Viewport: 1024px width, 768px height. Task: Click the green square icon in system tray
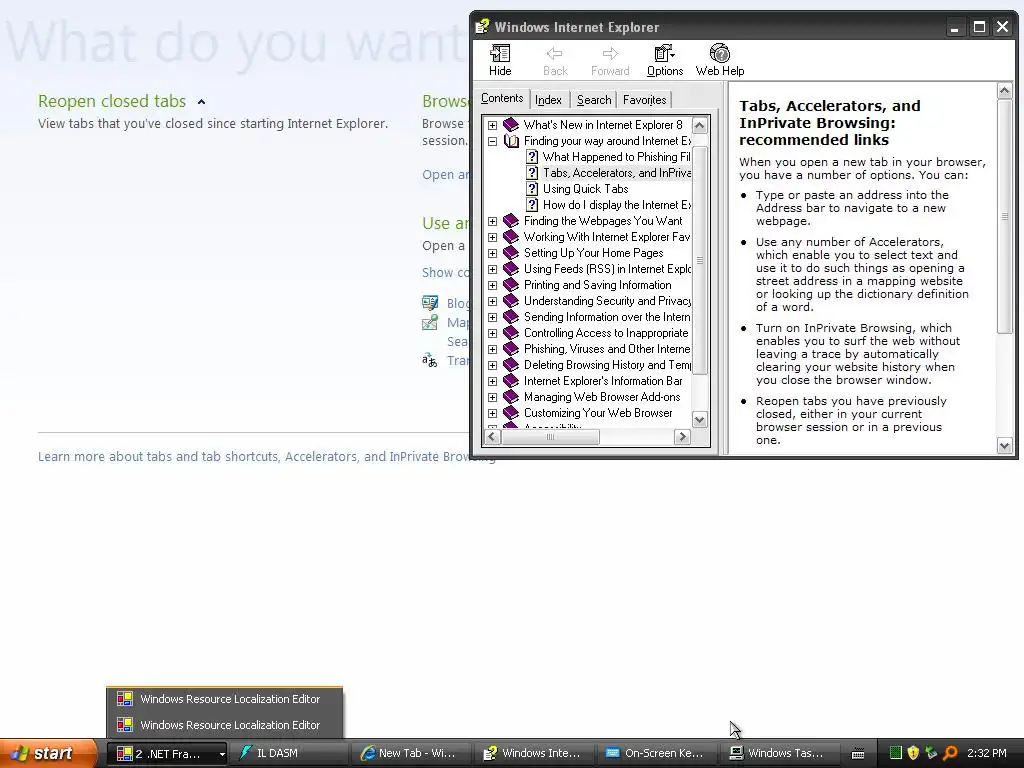click(x=896, y=753)
